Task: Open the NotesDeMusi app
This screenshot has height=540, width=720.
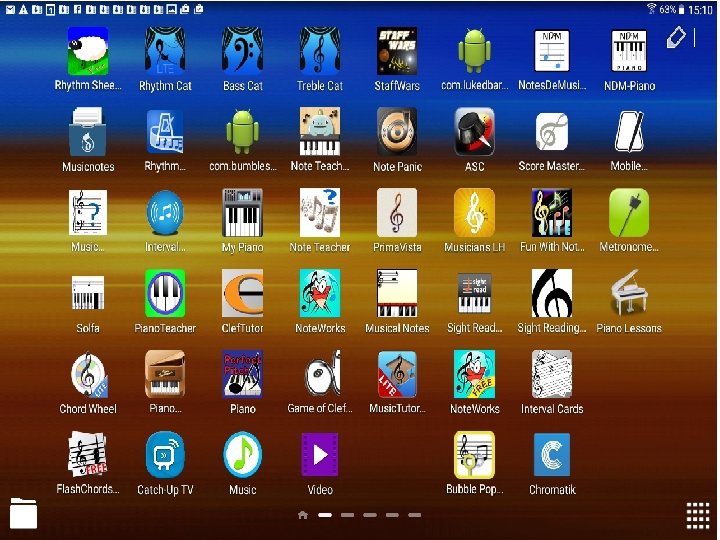Action: tap(551, 51)
